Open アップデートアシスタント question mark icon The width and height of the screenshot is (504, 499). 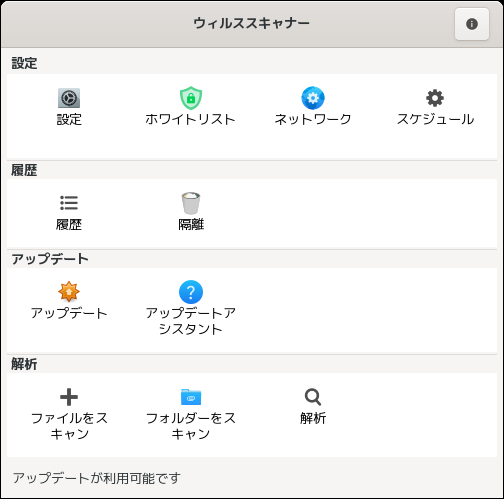click(191, 292)
